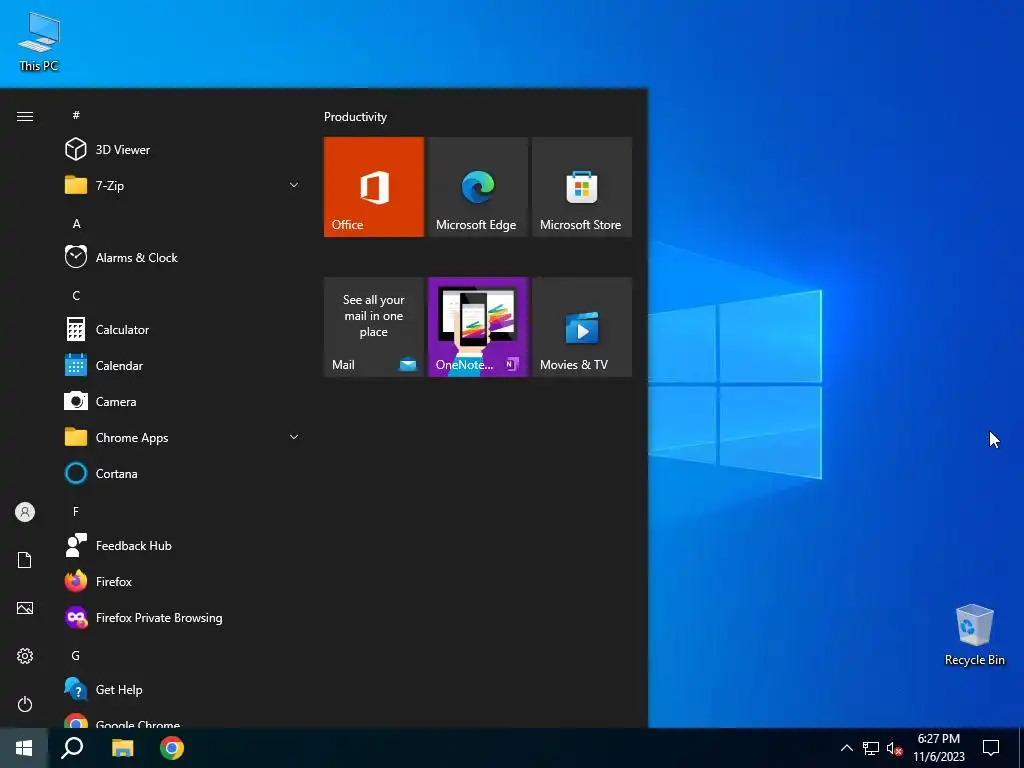Viewport: 1024px width, 768px height.
Task: Expand the Start menu hamburger button
Action: point(25,116)
